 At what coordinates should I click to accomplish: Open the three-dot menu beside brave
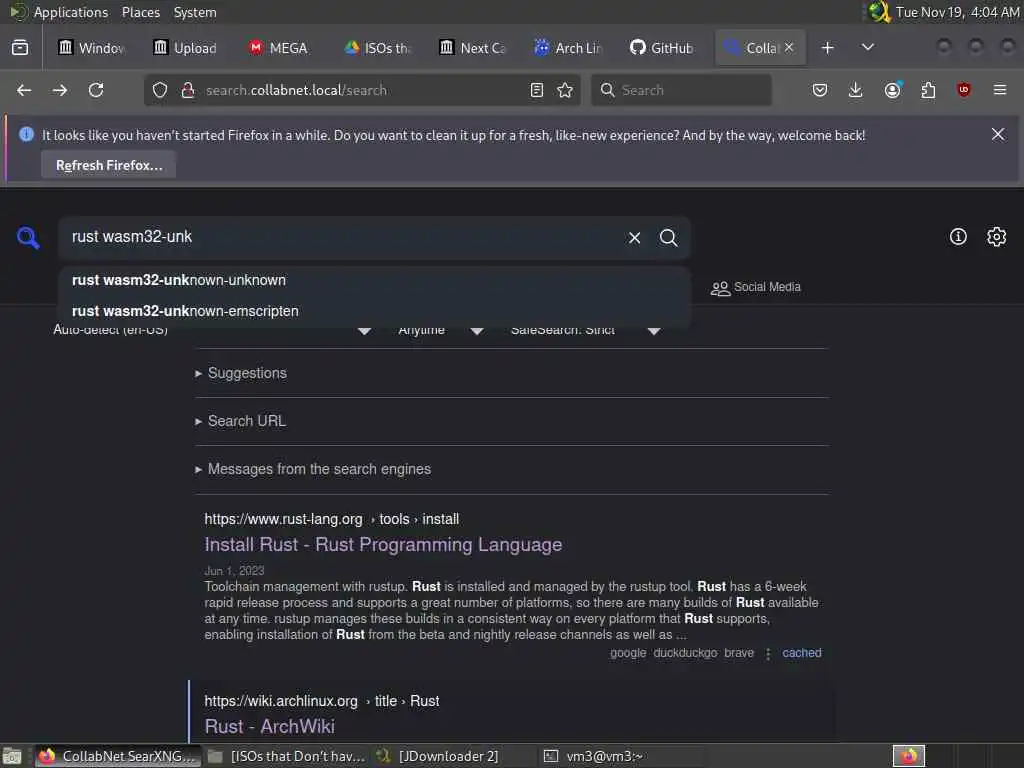pos(768,653)
